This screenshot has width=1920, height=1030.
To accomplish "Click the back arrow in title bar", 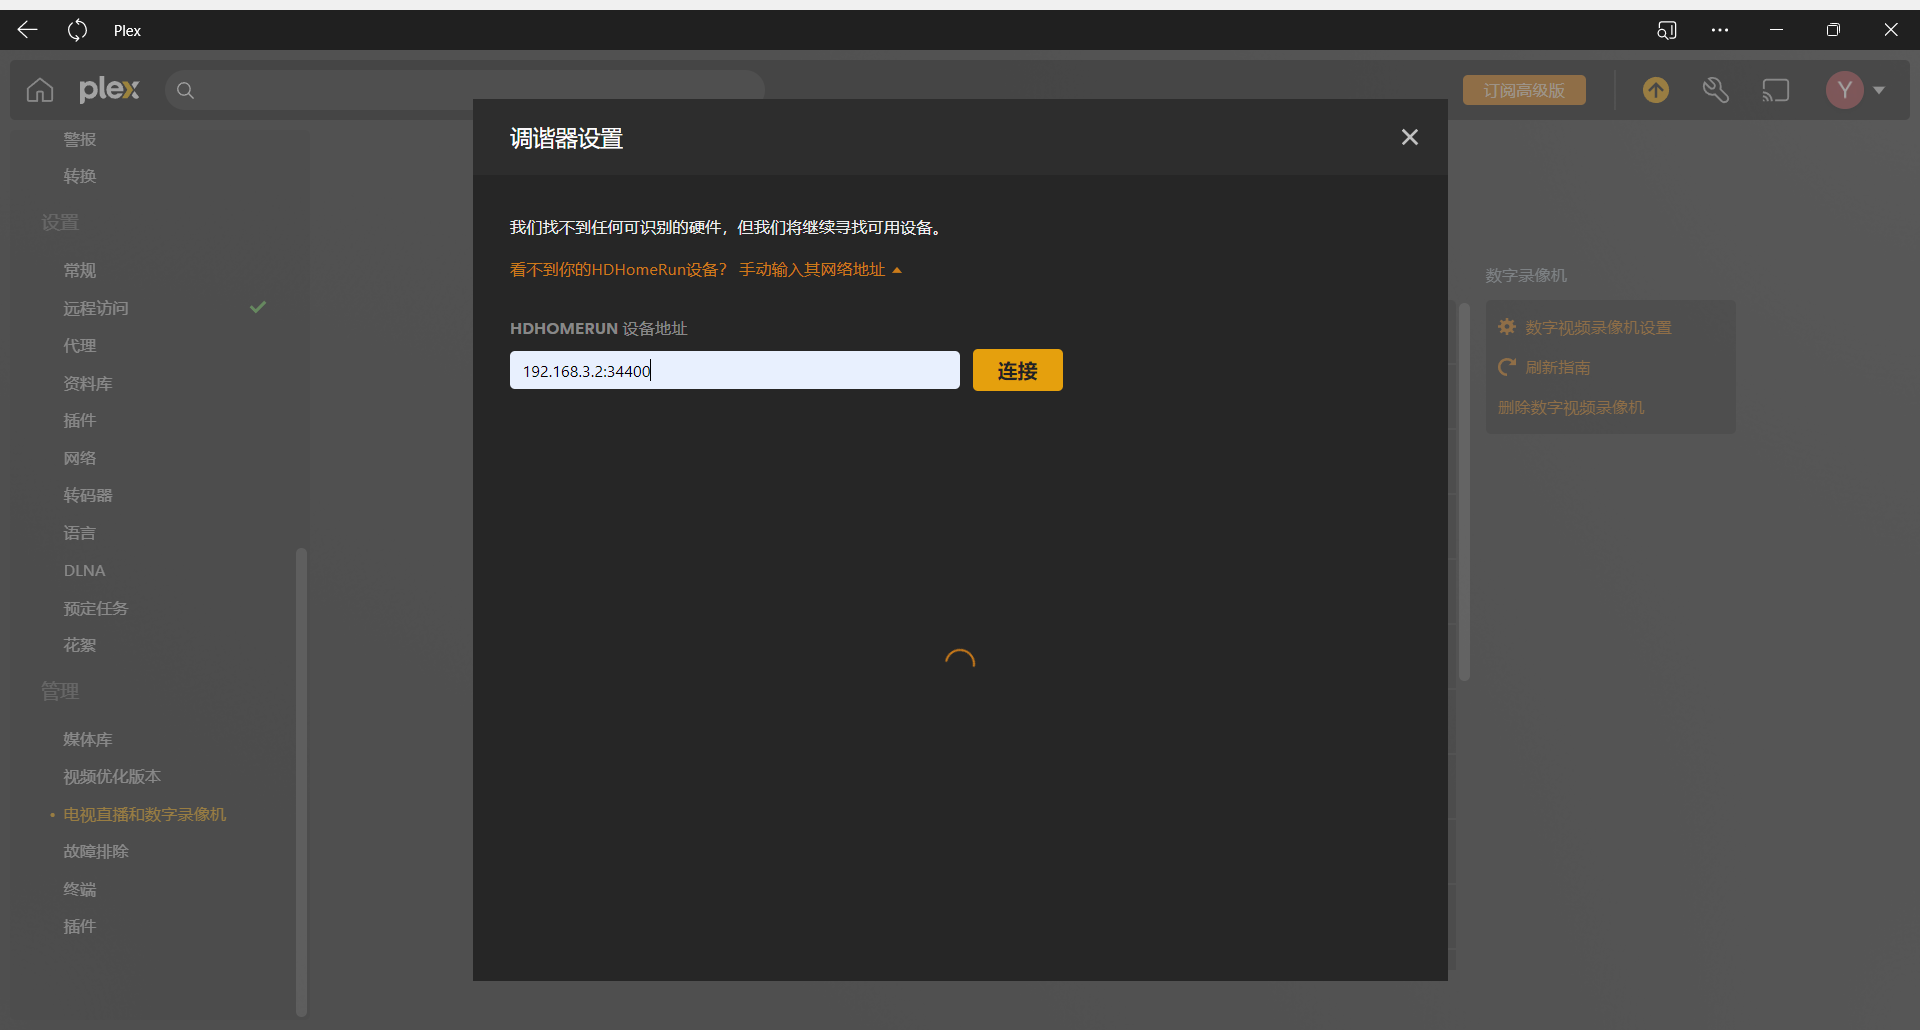I will click(x=27, y=30).
